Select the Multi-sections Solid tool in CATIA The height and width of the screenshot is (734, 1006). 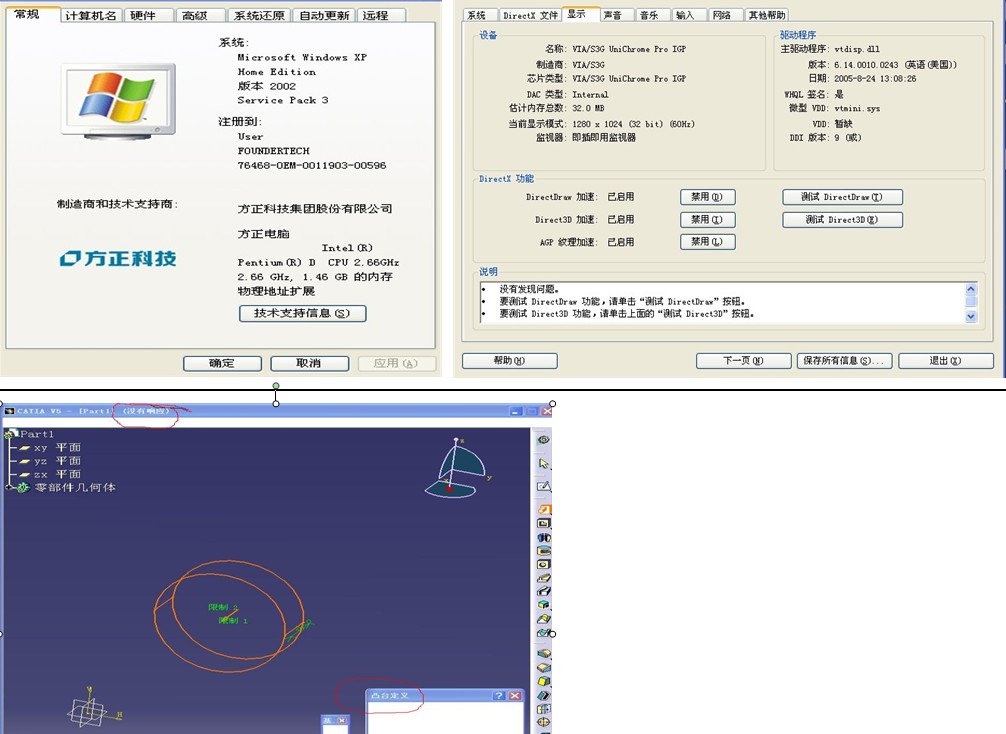click(543, 619)
